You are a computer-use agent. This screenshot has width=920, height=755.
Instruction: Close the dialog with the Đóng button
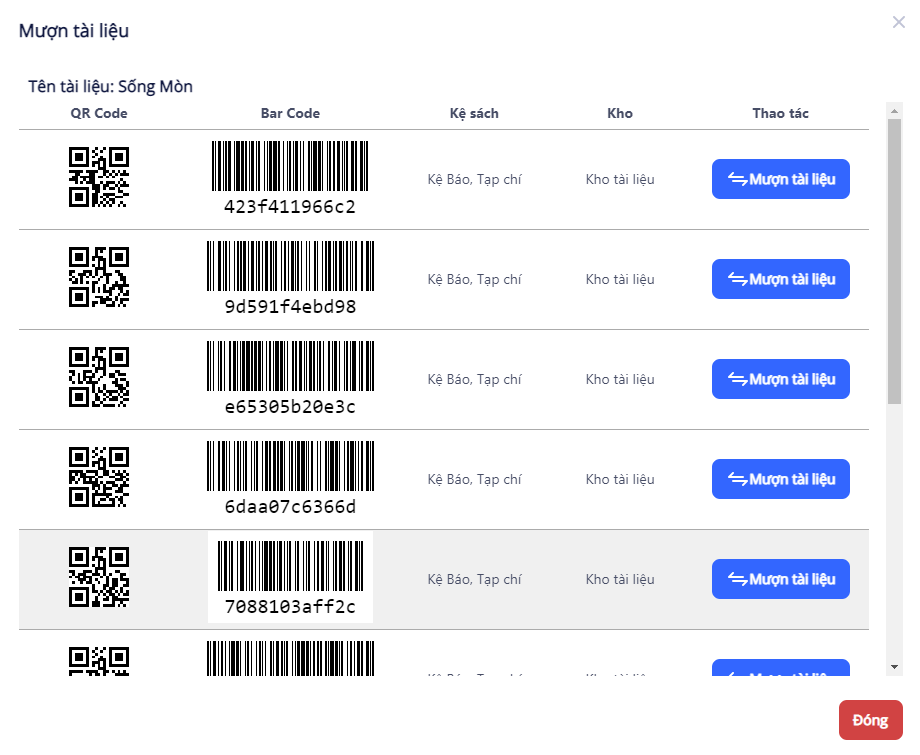[x=870, y=720]
